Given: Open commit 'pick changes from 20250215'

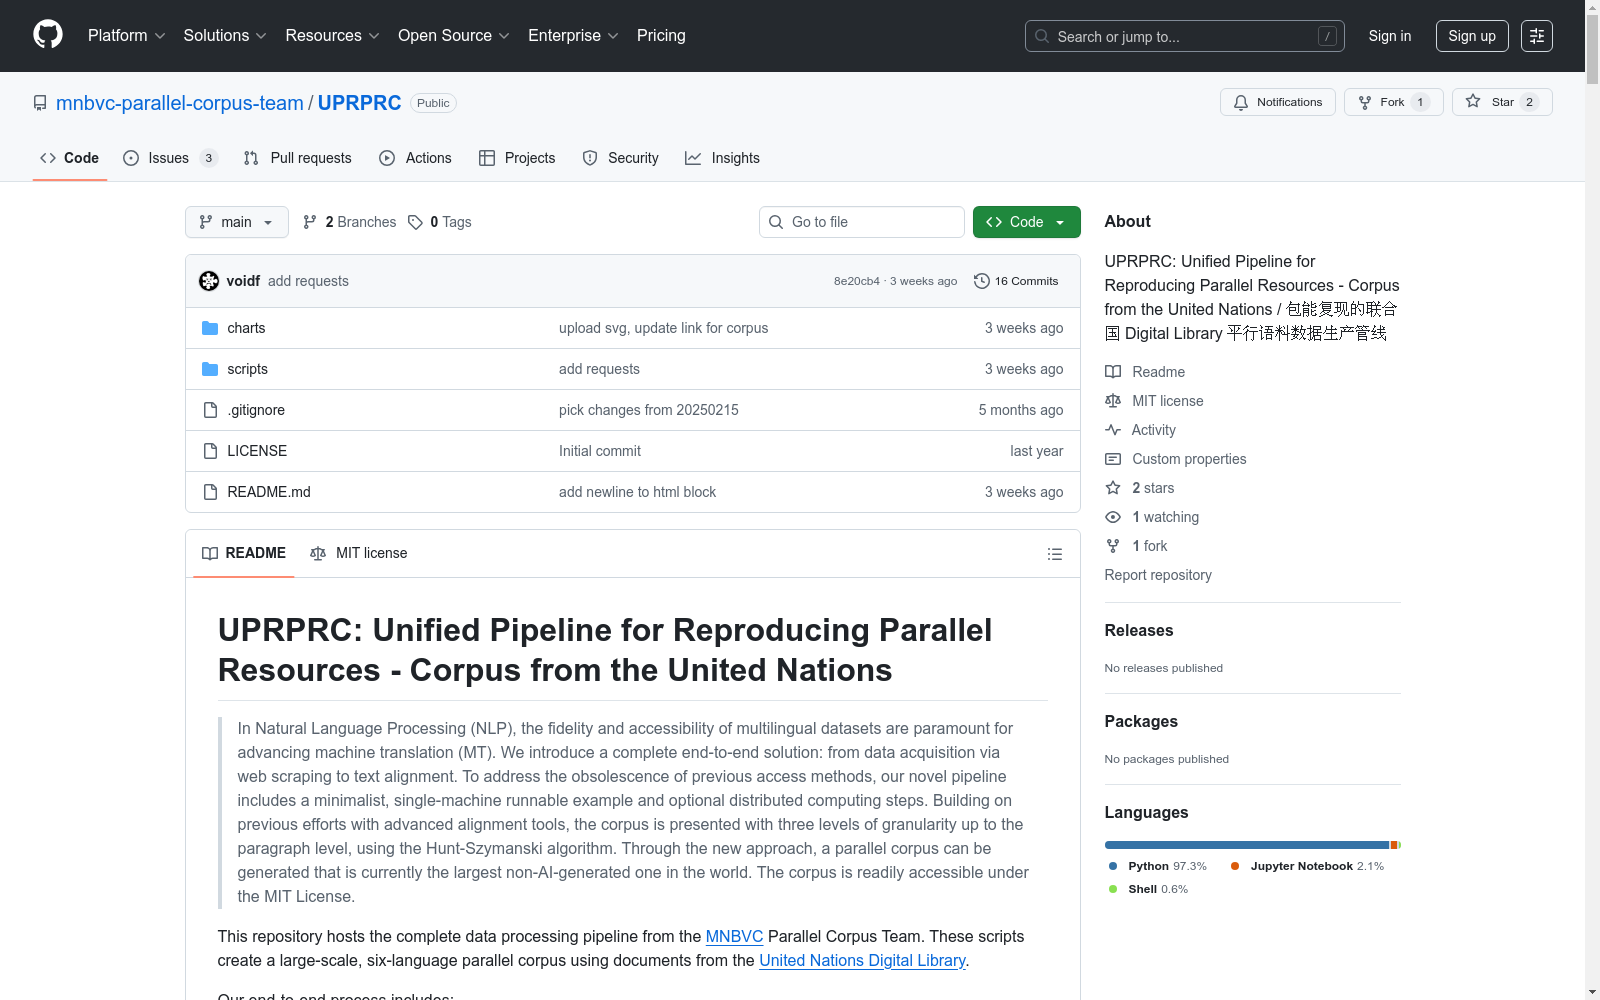Looking at the screenshot, I should [x=649, y=410].
